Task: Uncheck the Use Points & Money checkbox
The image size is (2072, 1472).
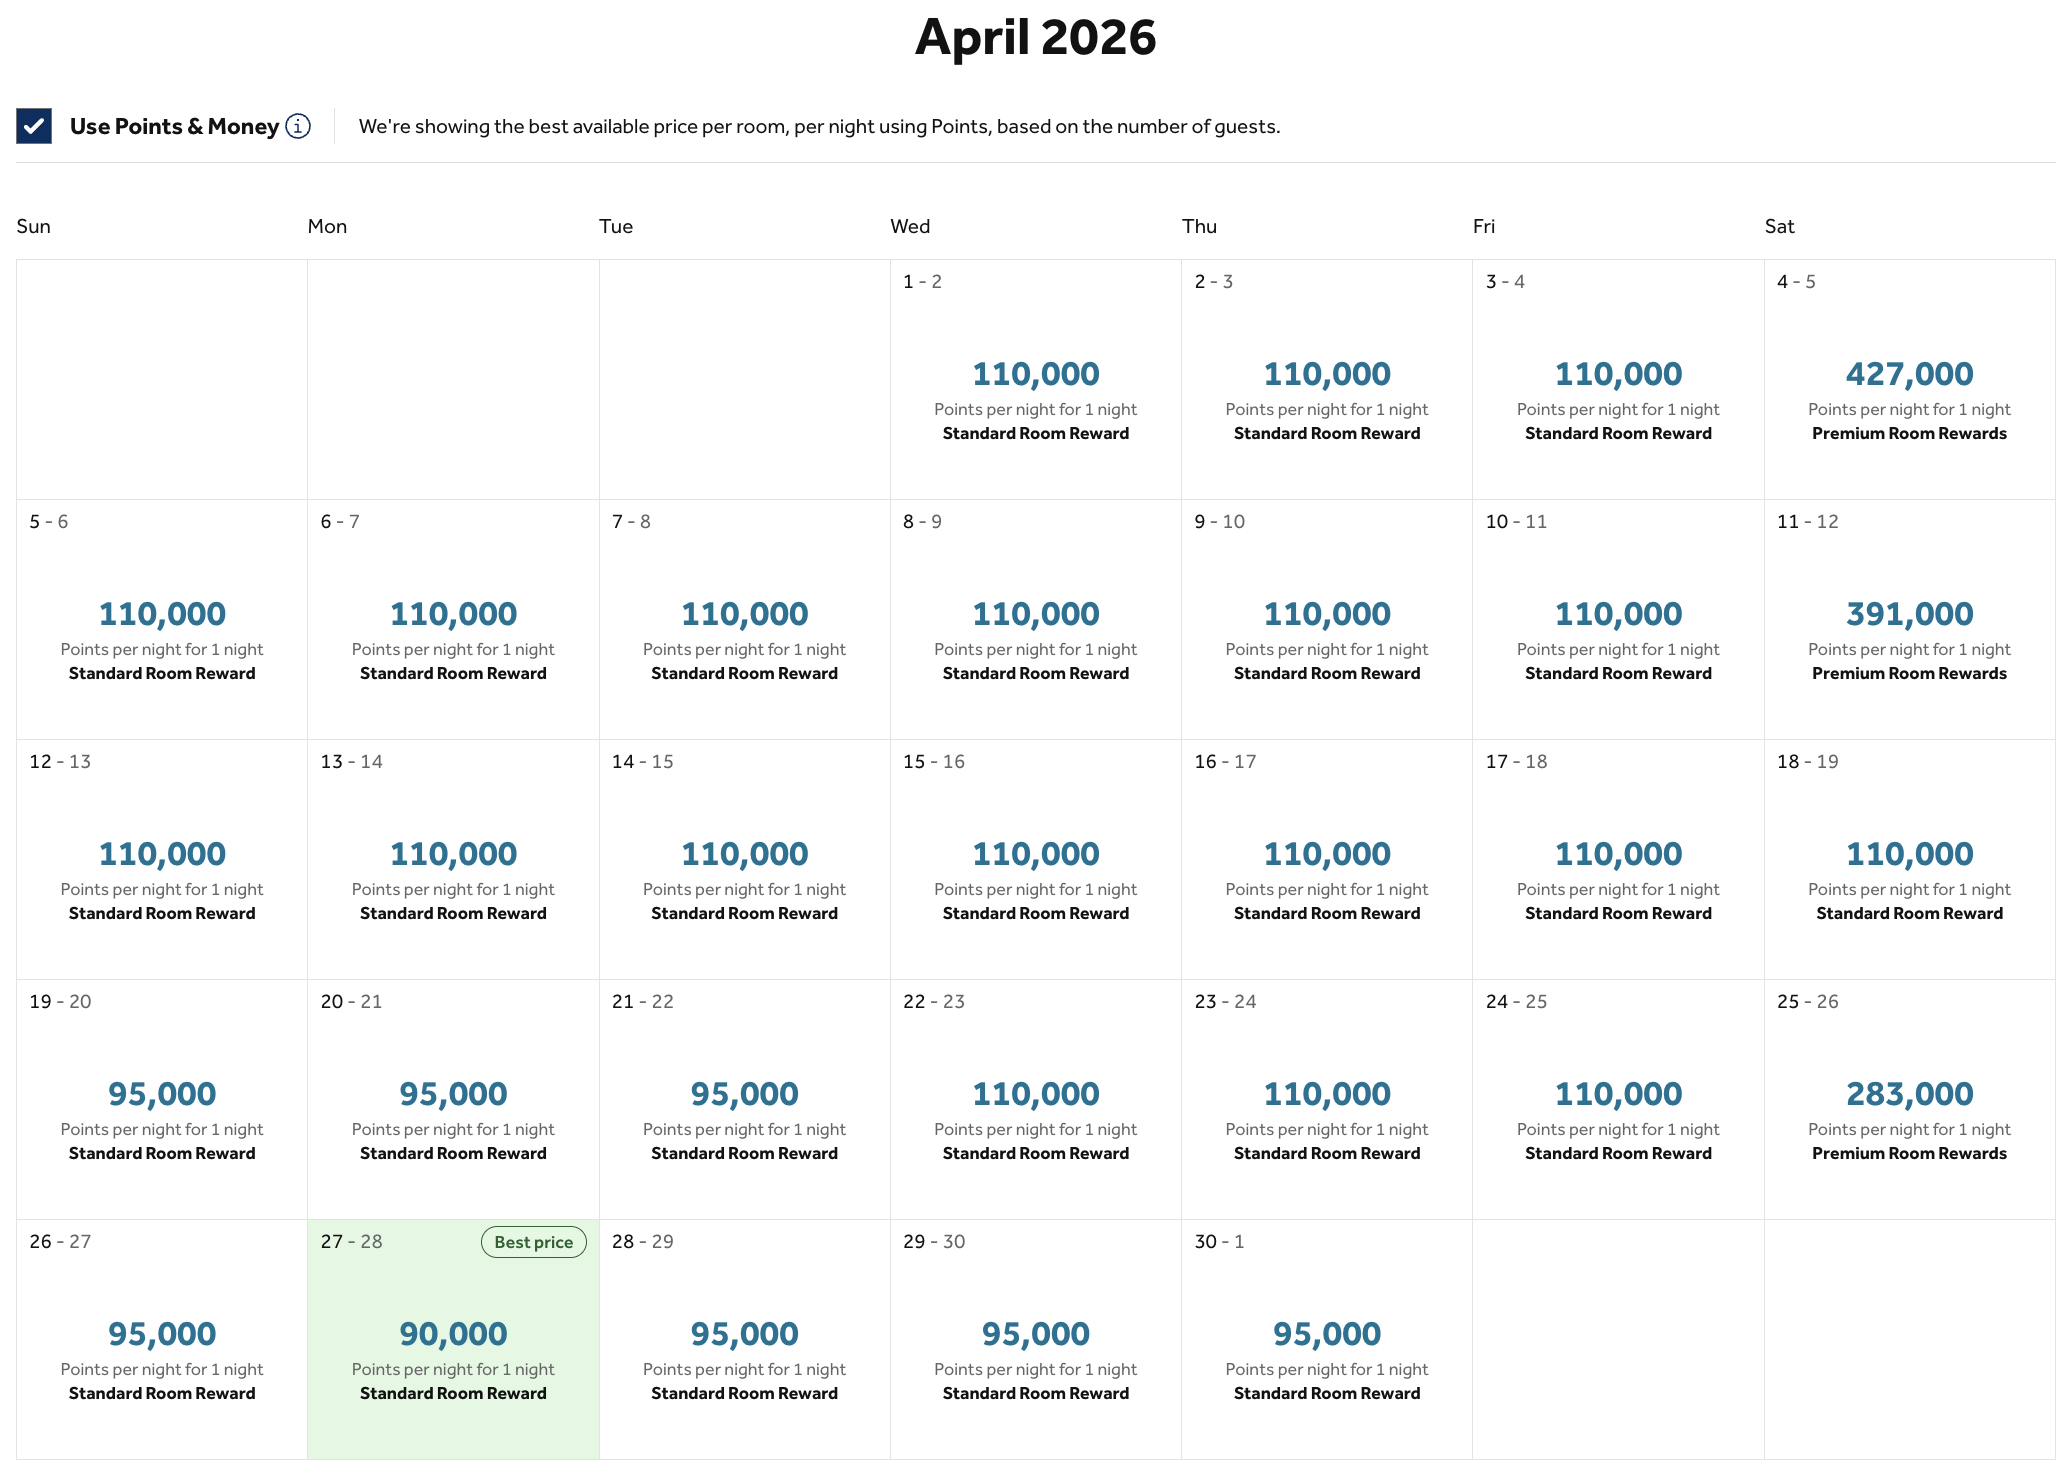Action: (33, 126)
